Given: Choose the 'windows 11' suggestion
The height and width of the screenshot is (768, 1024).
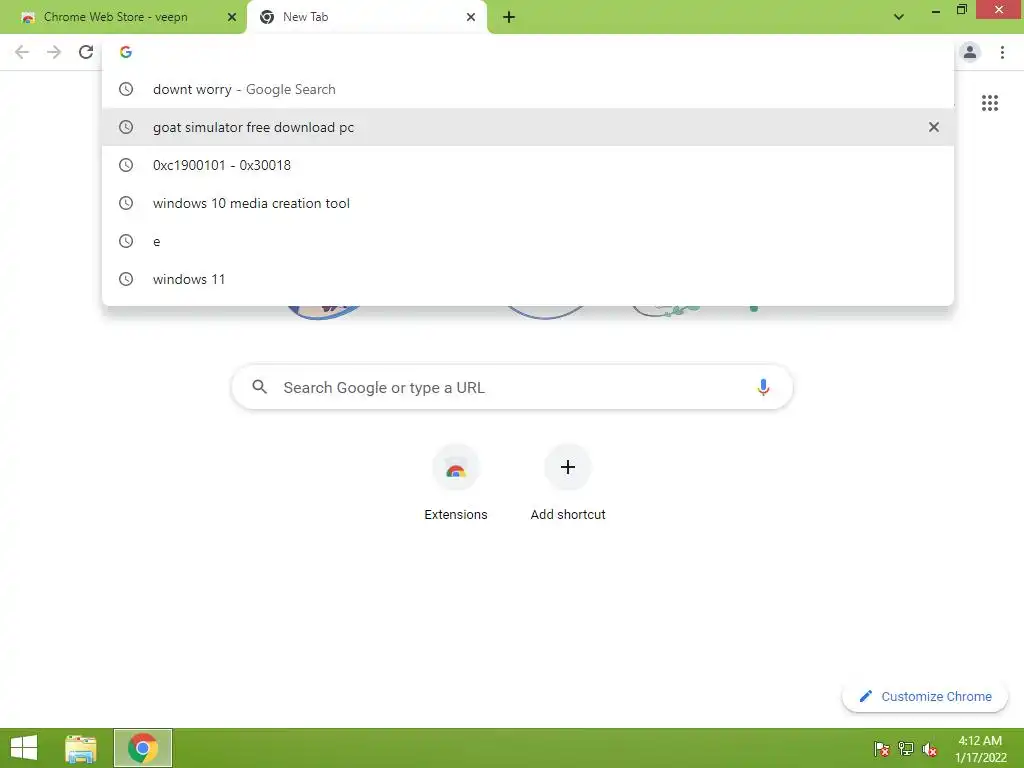Looking at the screenshot, I should click(528, 279).
